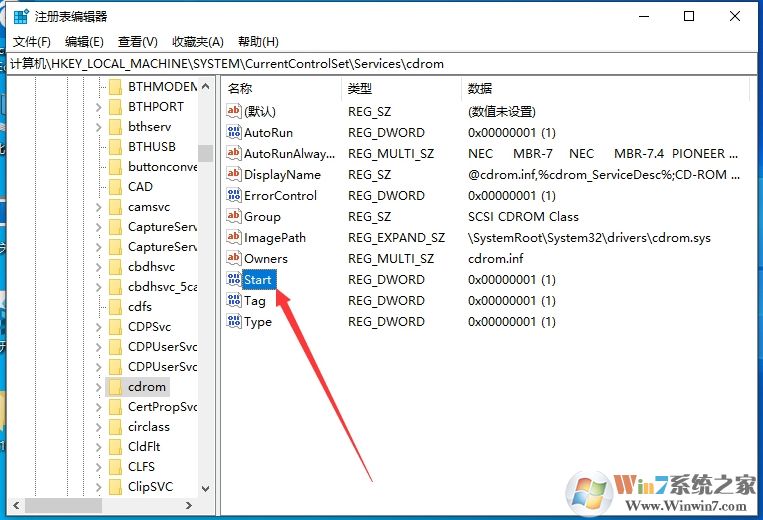Click the cbdhsvc folder icon

click(x=115, y=267)
